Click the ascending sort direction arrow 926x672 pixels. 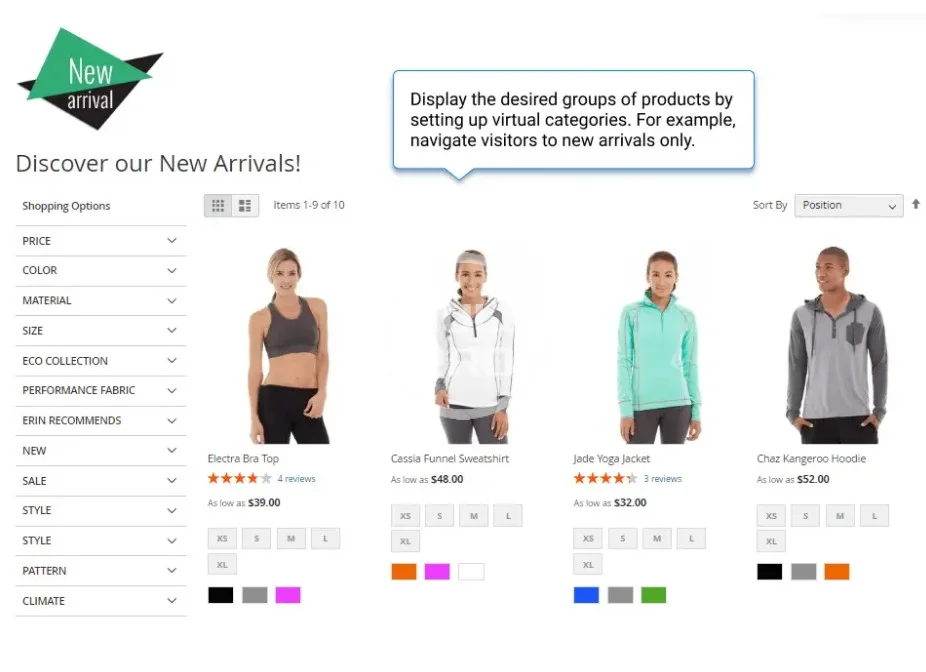915,204
